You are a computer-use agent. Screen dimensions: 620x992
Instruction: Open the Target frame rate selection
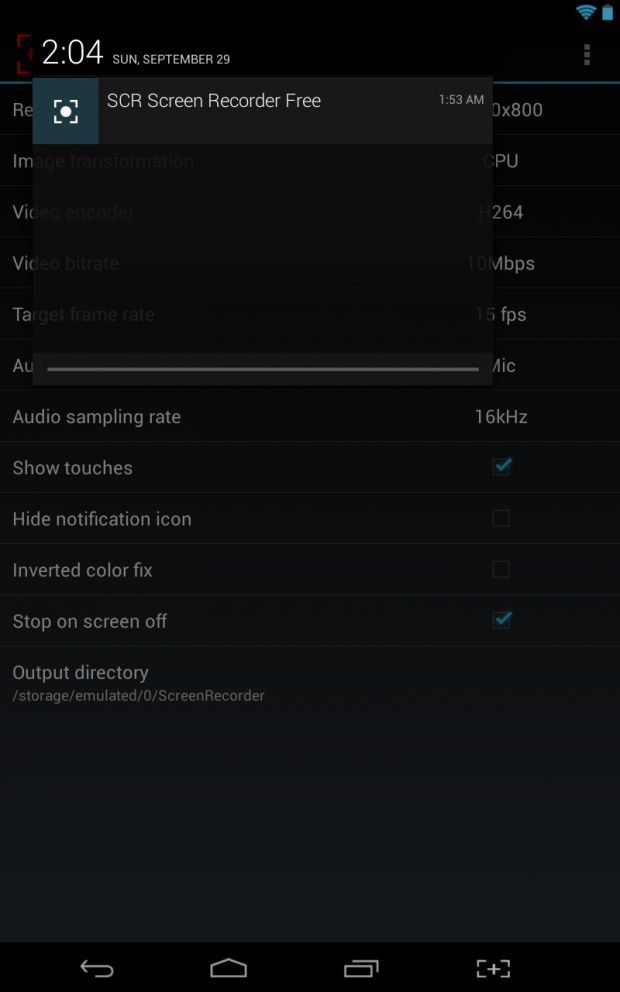point(310,314)
